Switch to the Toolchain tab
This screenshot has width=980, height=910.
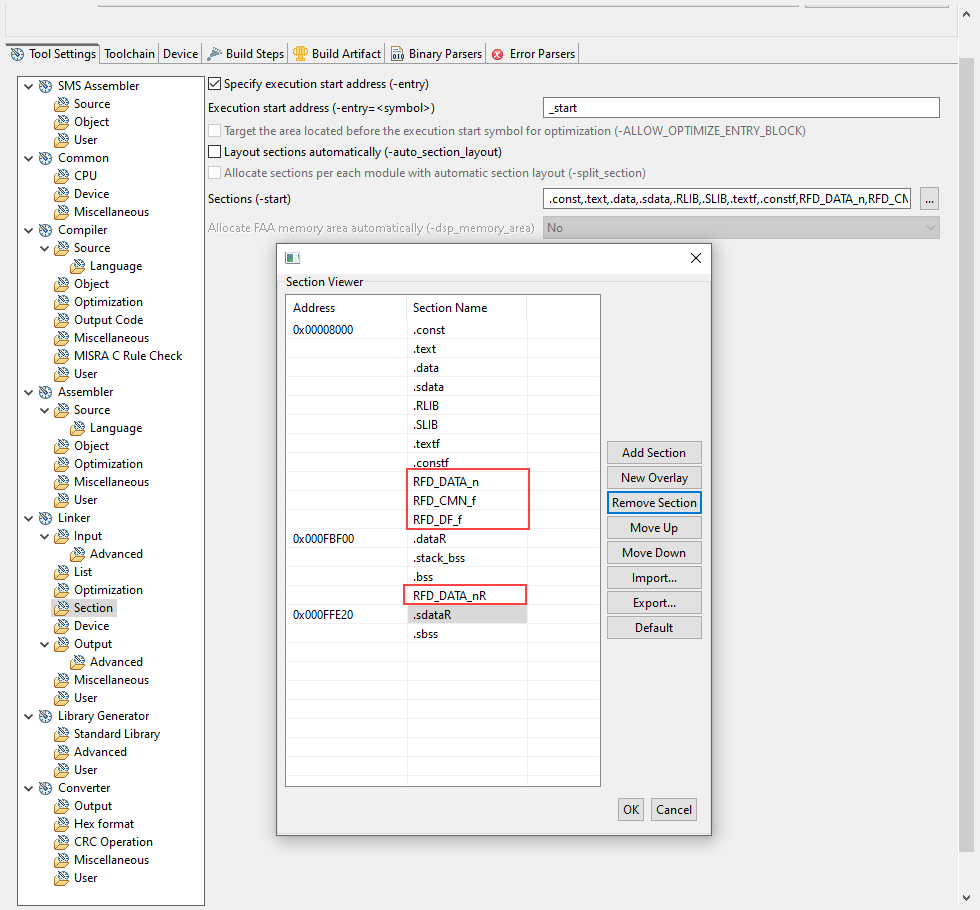(129, 54)
